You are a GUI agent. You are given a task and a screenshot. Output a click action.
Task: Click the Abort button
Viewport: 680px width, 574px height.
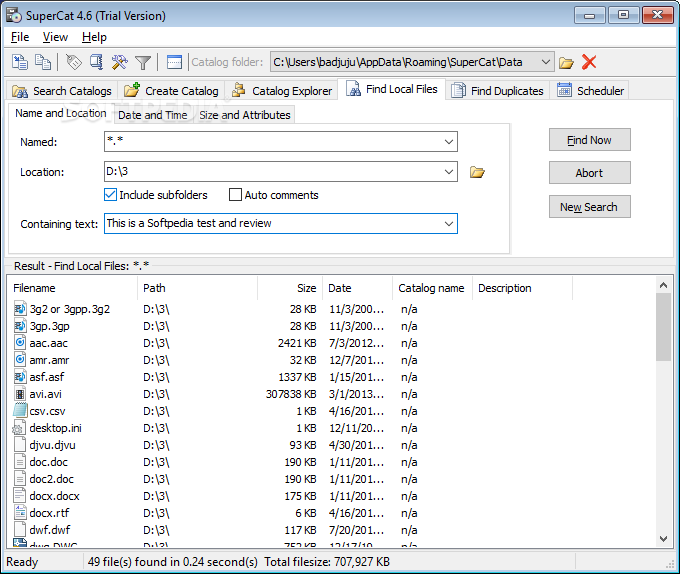point(589,173)
